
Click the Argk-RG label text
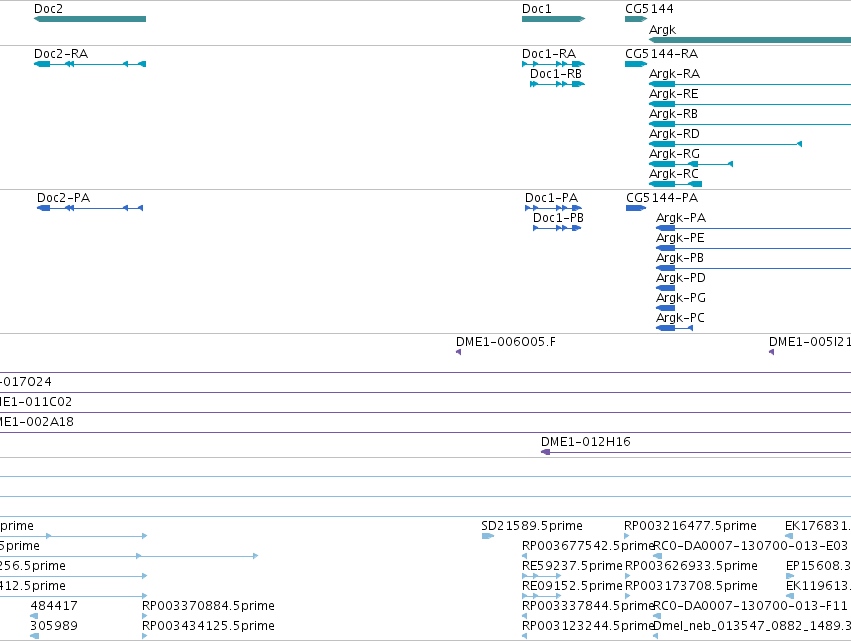pyautogui.click(x=674, y=154)
